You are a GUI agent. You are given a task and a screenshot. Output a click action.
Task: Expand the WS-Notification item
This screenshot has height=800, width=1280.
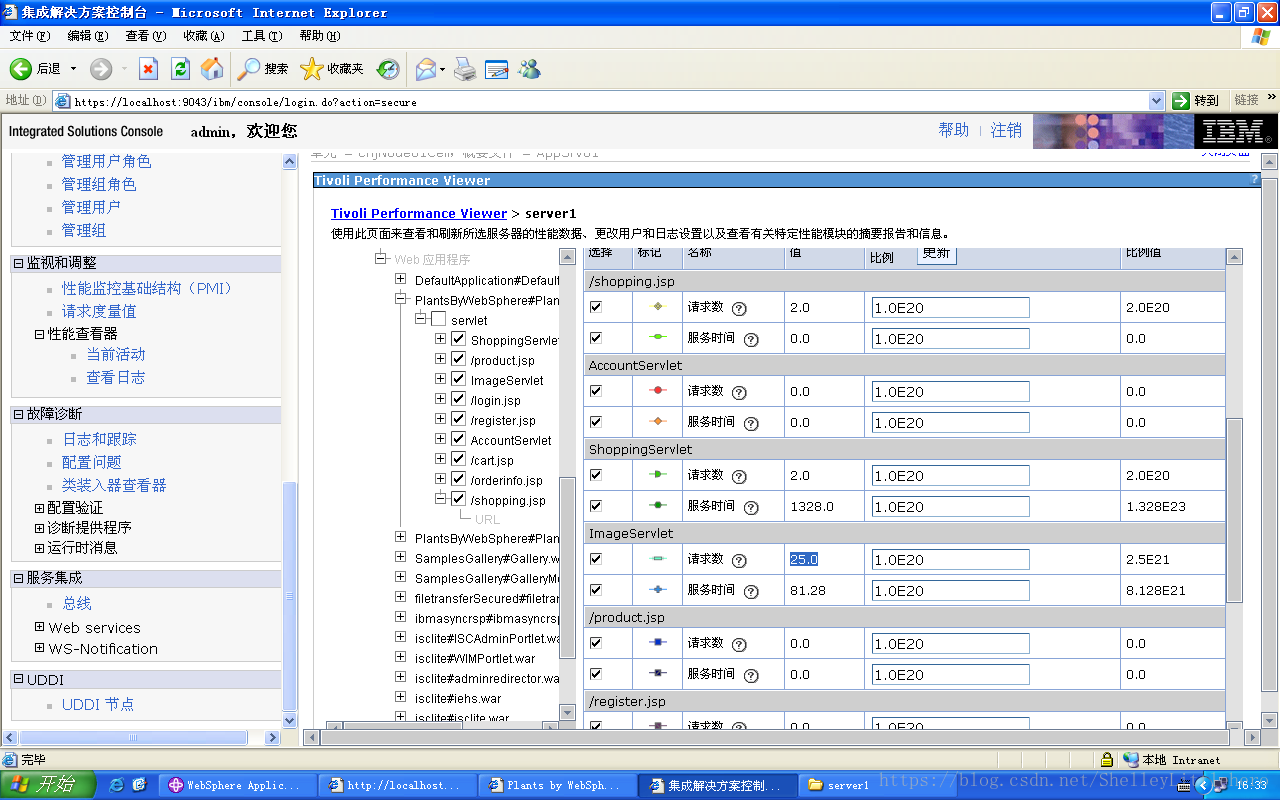pyautogui.click(x=40, y=648)
